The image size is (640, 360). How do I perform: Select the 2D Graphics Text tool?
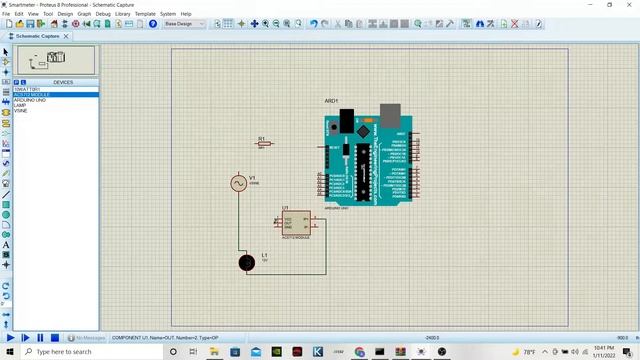coord(6,245)
